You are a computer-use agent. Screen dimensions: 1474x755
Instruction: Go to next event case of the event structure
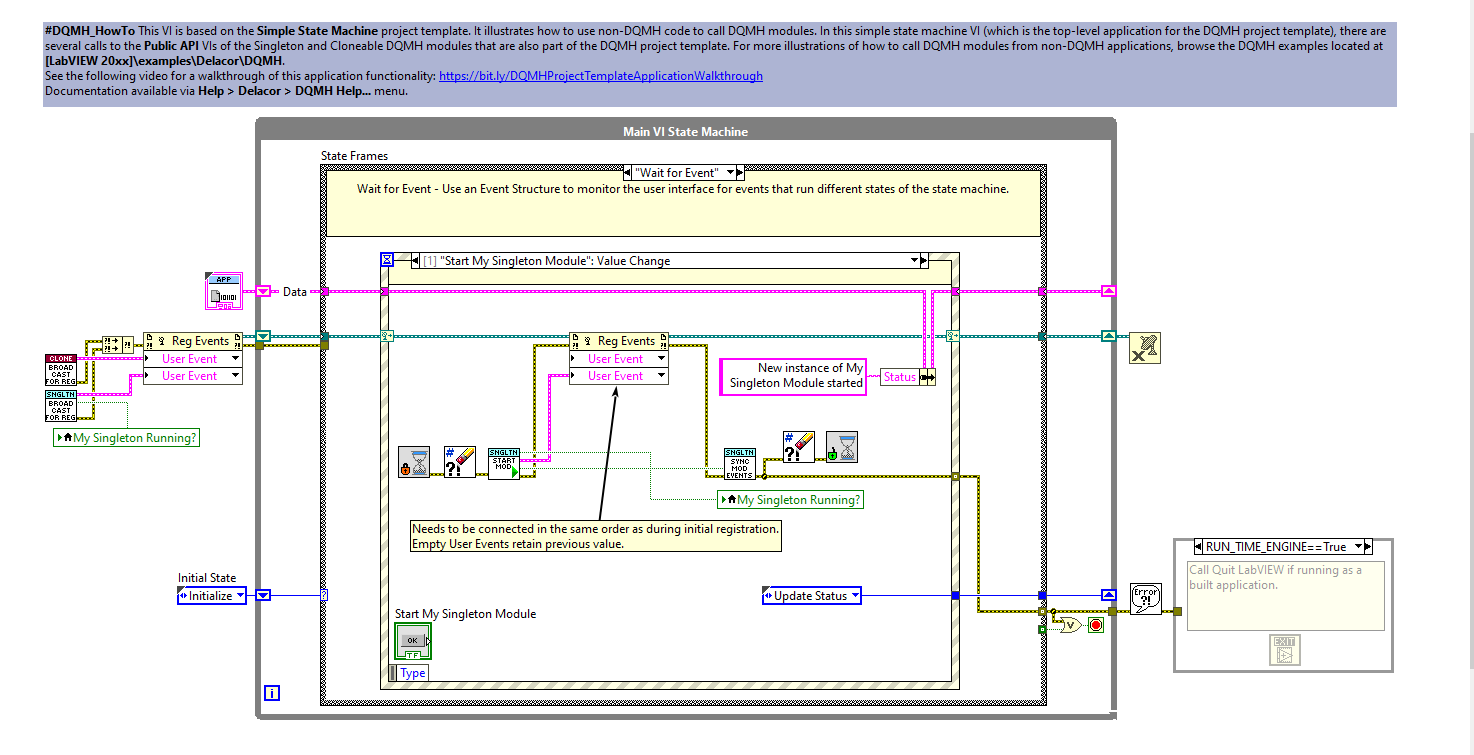924,260
